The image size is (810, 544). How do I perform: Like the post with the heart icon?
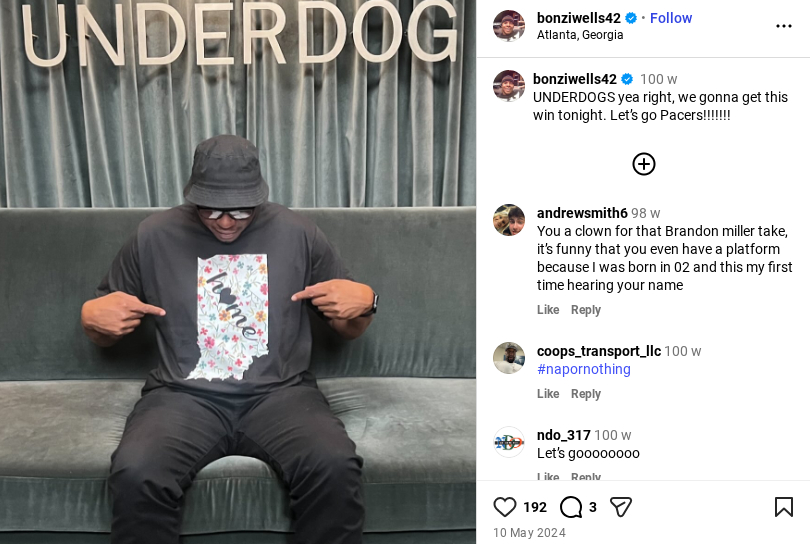point(505,507)
